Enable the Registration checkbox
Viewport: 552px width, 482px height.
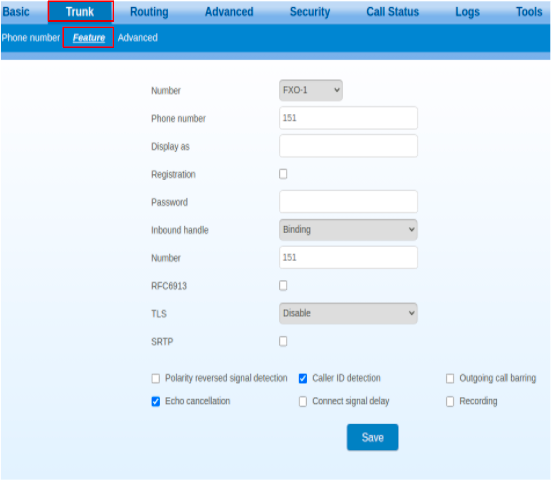click(283, 174)
